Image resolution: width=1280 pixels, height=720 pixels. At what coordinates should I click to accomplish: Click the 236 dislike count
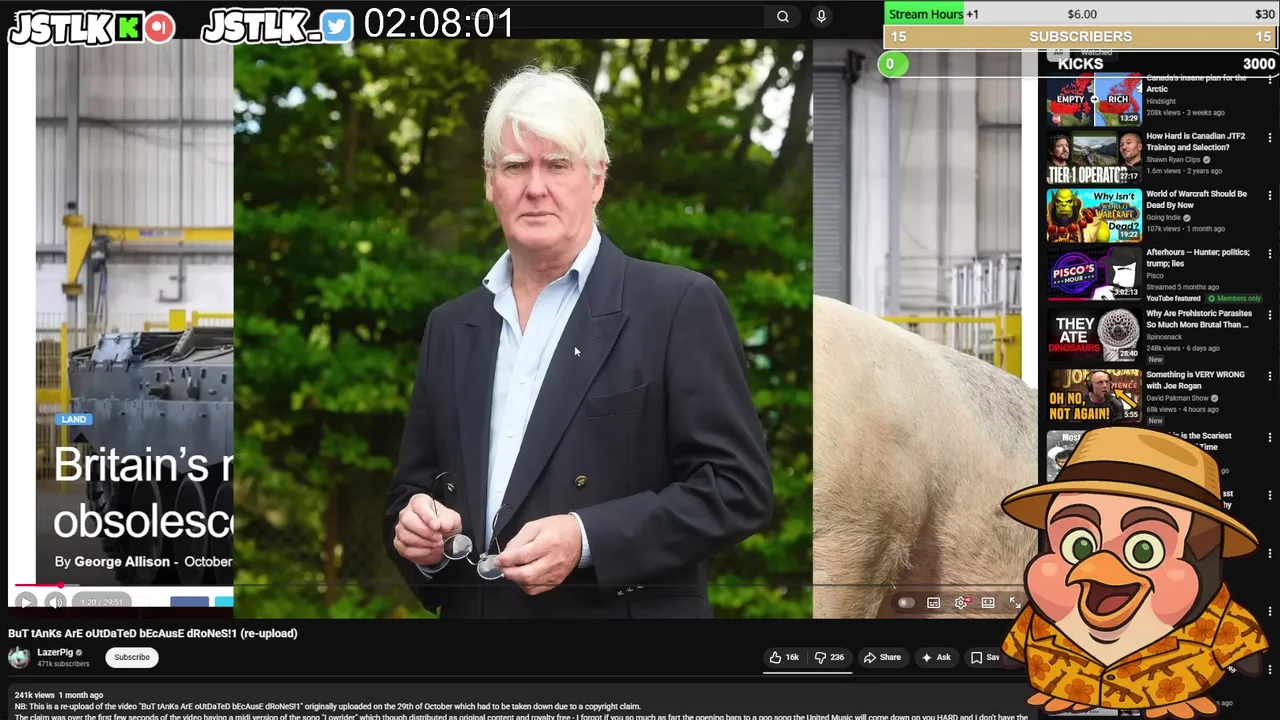pos(837,657)
